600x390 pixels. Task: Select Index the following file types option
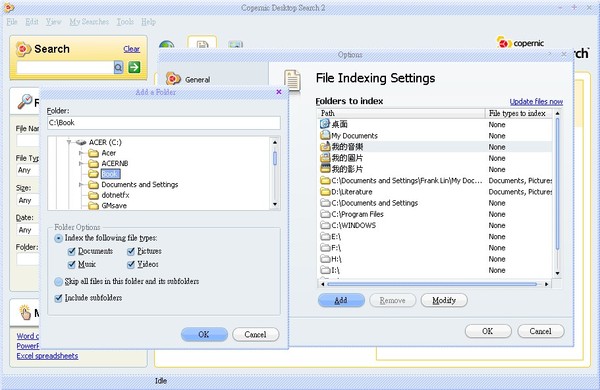click(58, 238)
